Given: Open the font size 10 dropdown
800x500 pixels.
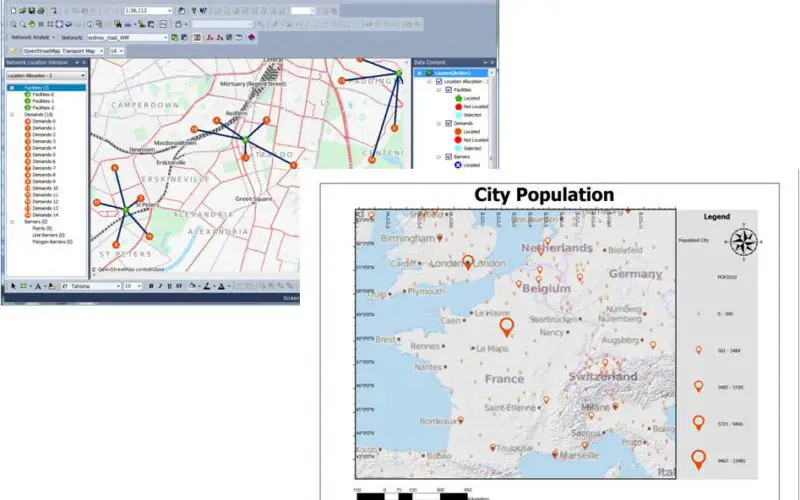Looking at the screenshot, I should [139, 286].
